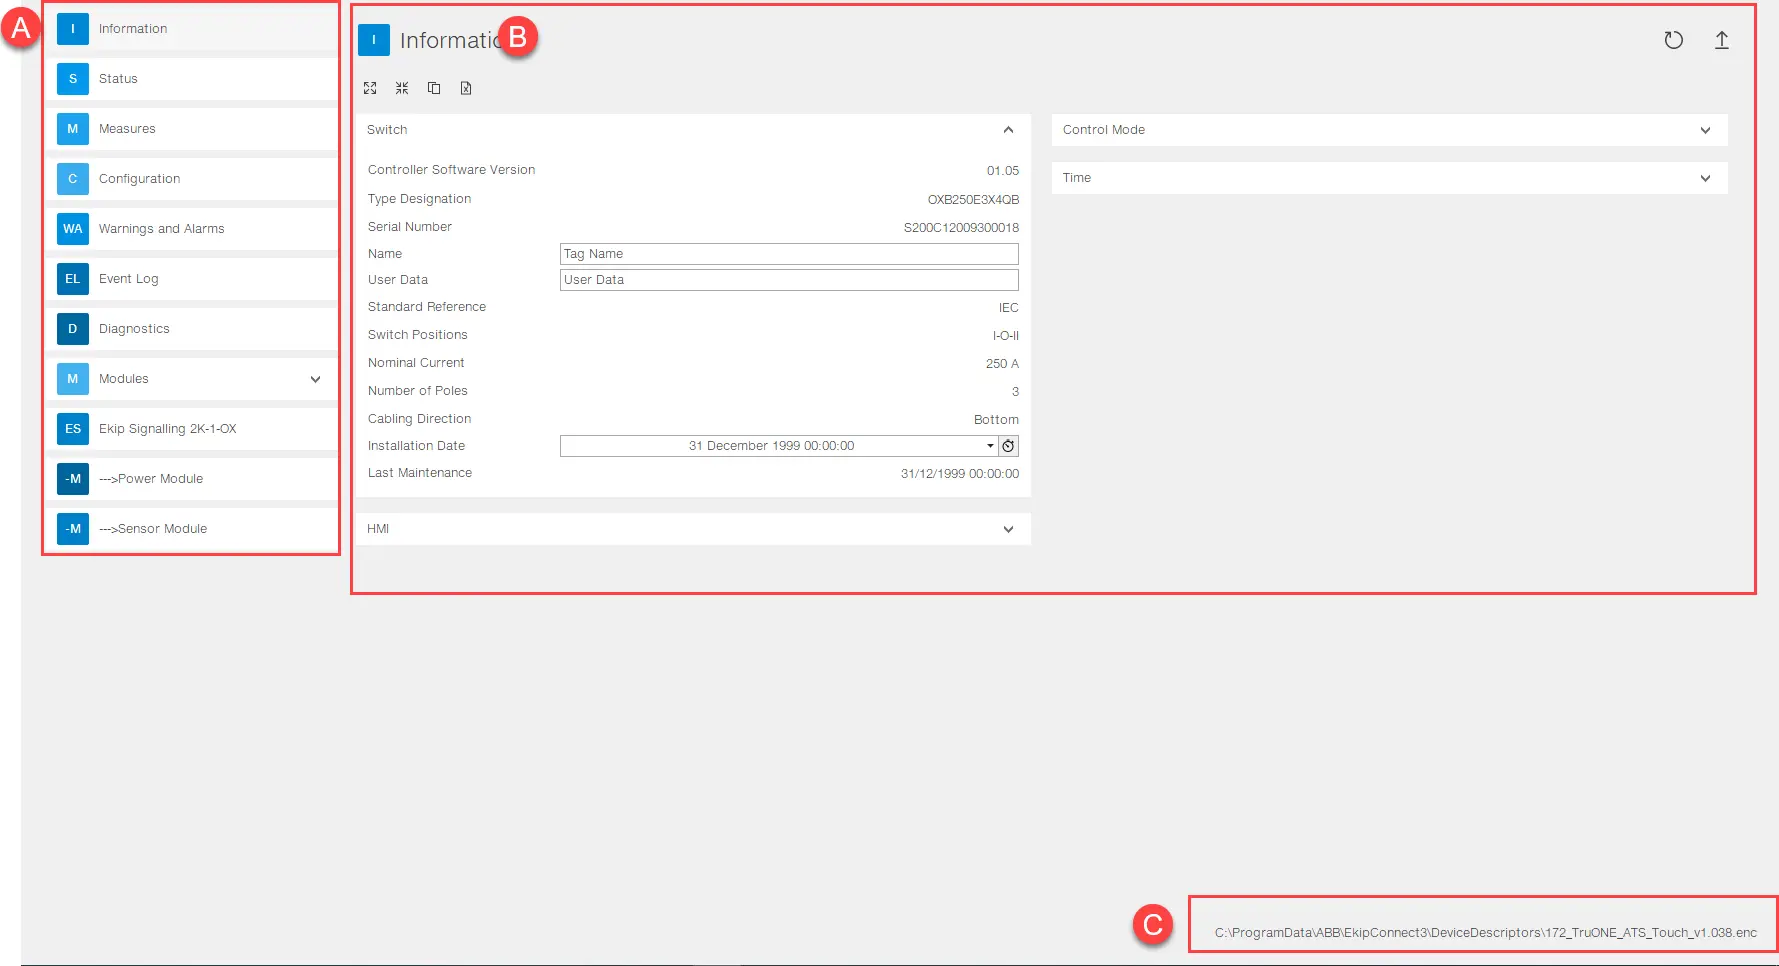
Task: Click the refresh icon in the page header
Action: [1673, 40]
